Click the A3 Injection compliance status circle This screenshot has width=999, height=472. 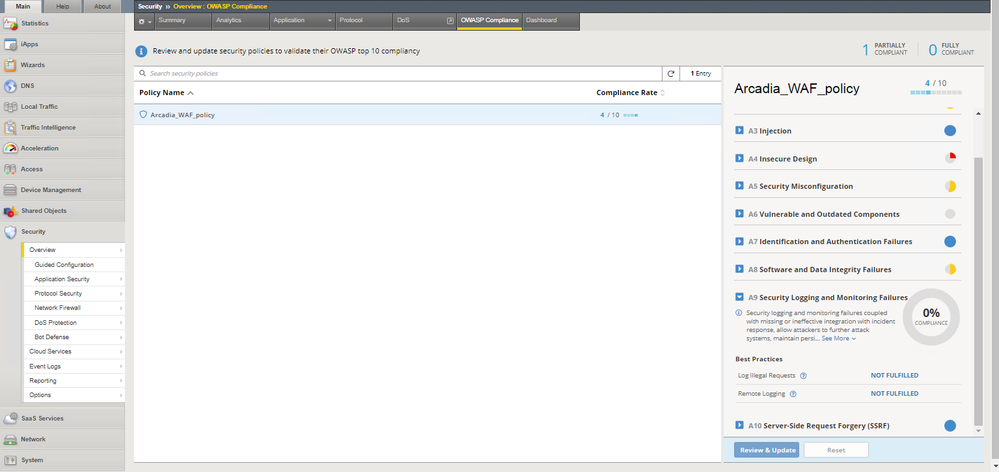pos(950,131)
